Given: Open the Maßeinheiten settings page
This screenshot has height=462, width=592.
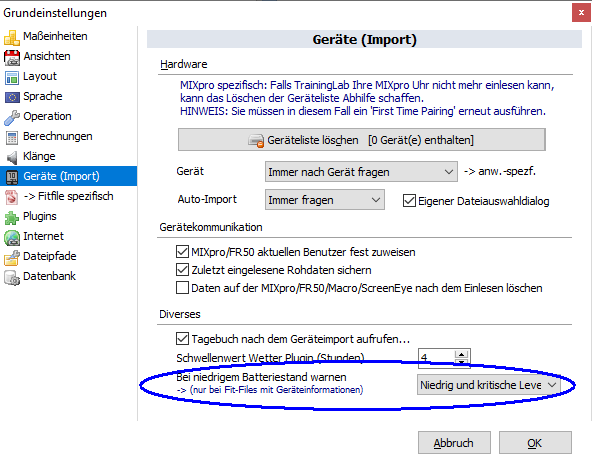Looking at the screenshot, I should (55, 36).
